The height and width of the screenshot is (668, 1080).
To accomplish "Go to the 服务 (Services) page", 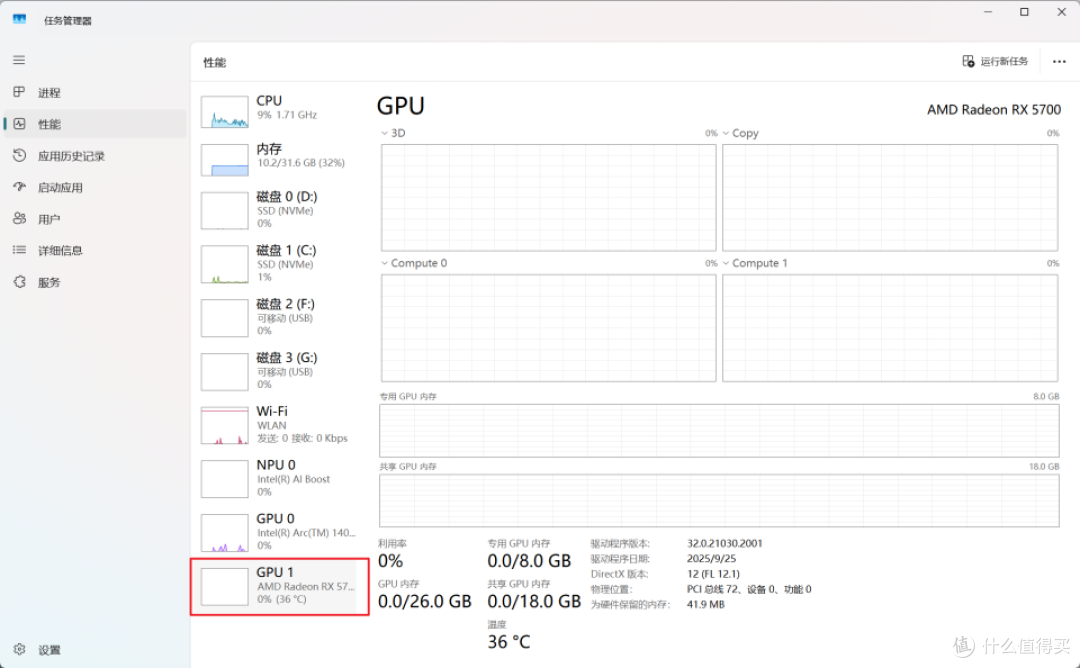I will pos(49,282).
